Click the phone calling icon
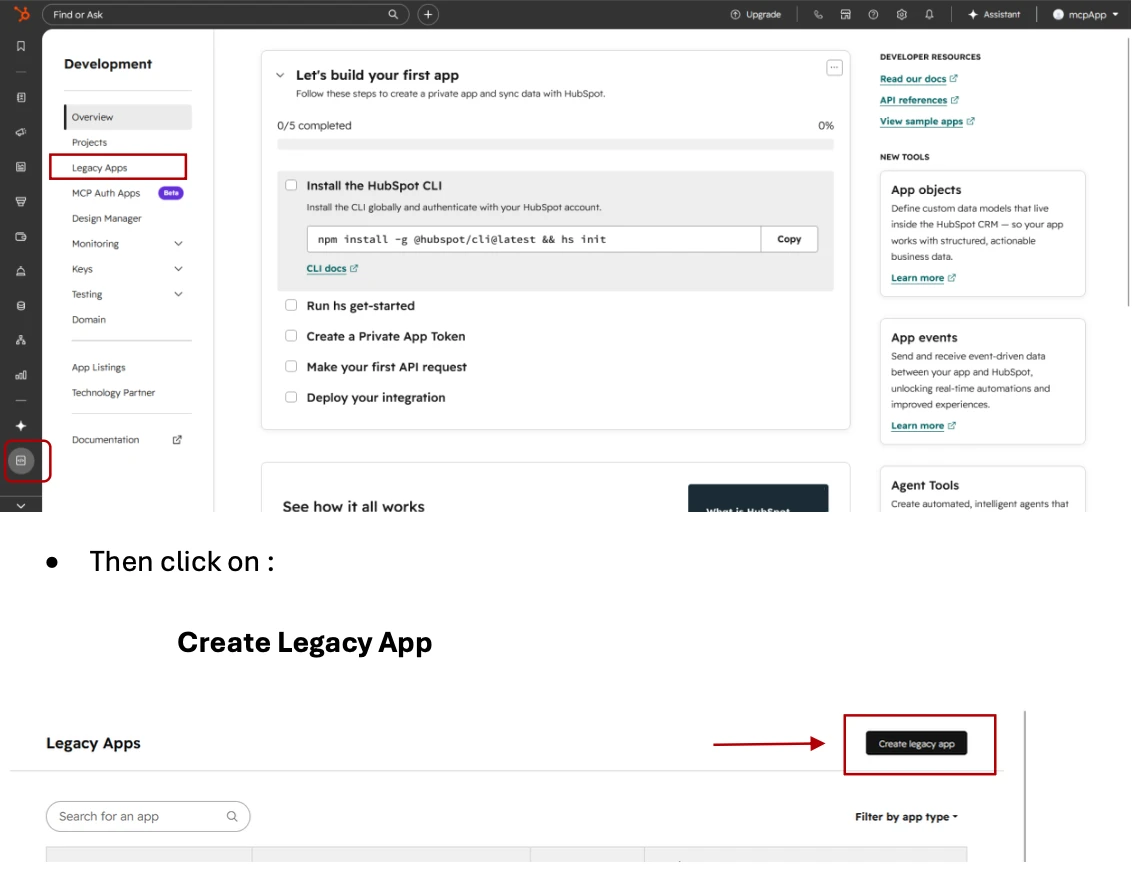This screenshot has width=1132, height=873. pyautogui.click(x=818, y=14)
